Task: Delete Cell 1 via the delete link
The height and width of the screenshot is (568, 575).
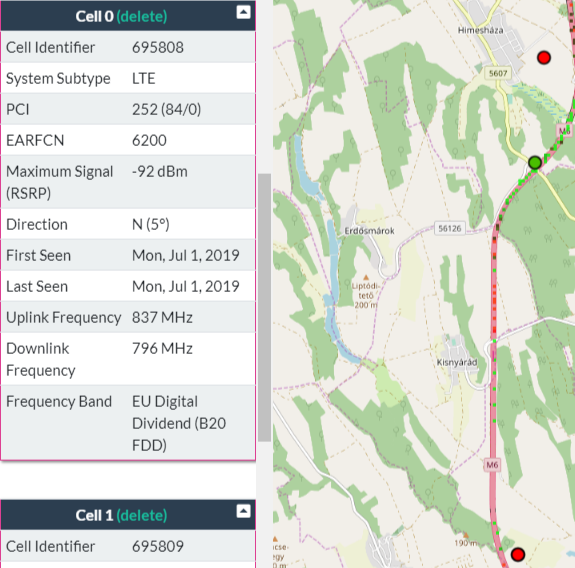Action: point(142,515)
